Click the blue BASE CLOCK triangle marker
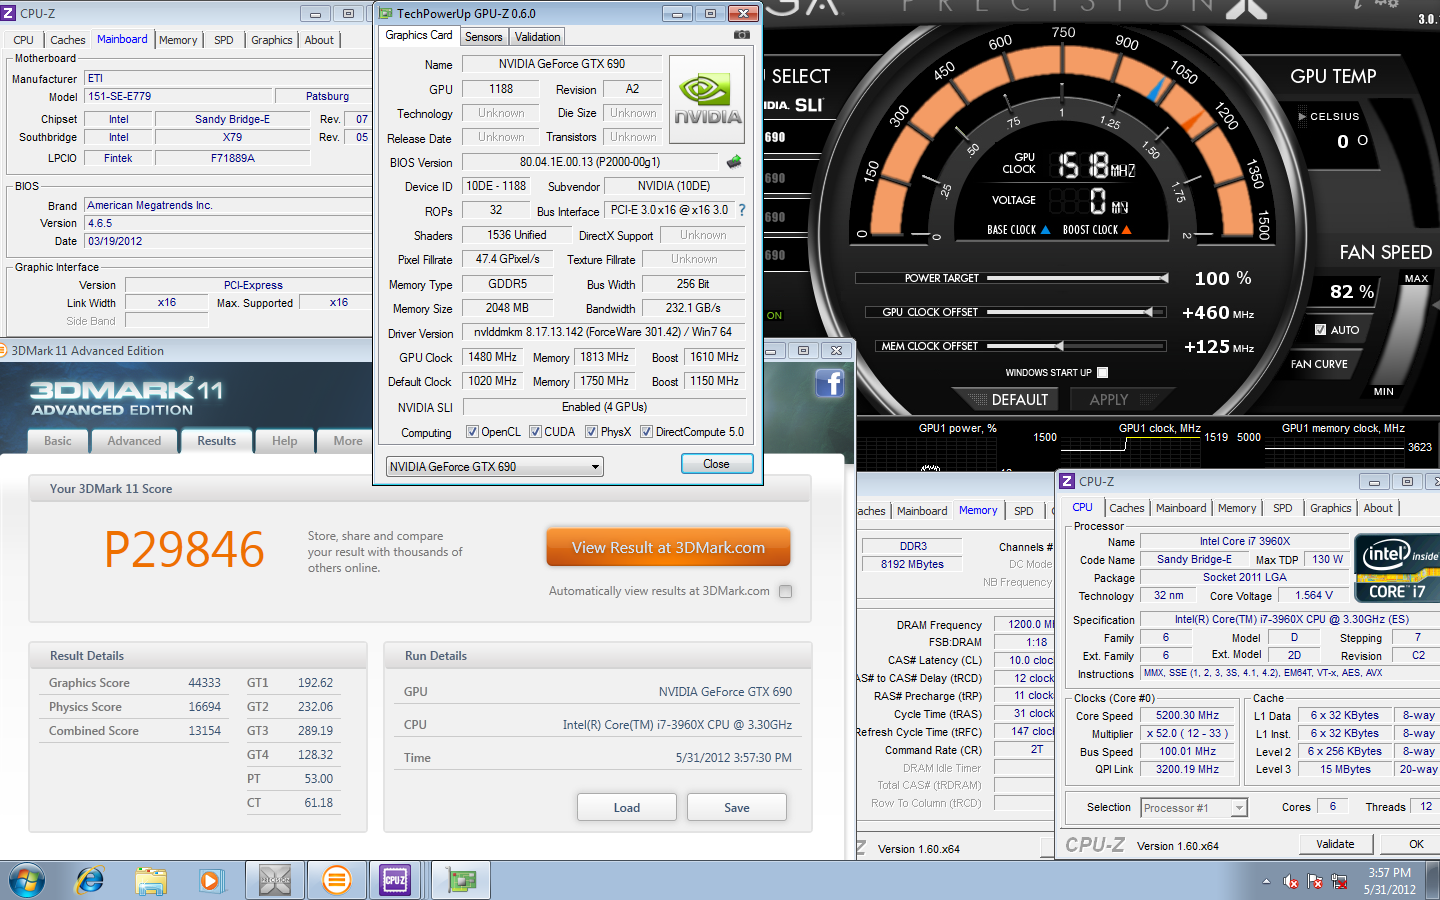Screen dimensions: 1440x900 click(1046, 230)
